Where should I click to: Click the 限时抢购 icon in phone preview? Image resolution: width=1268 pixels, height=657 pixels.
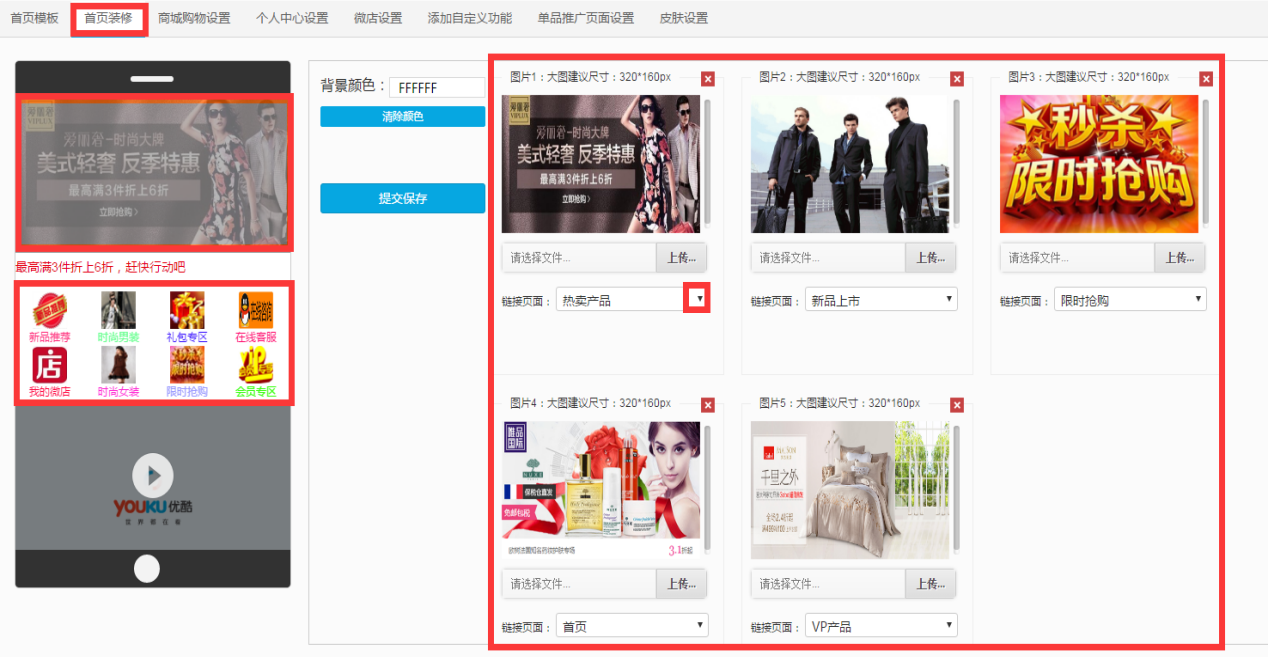(187, 365)
